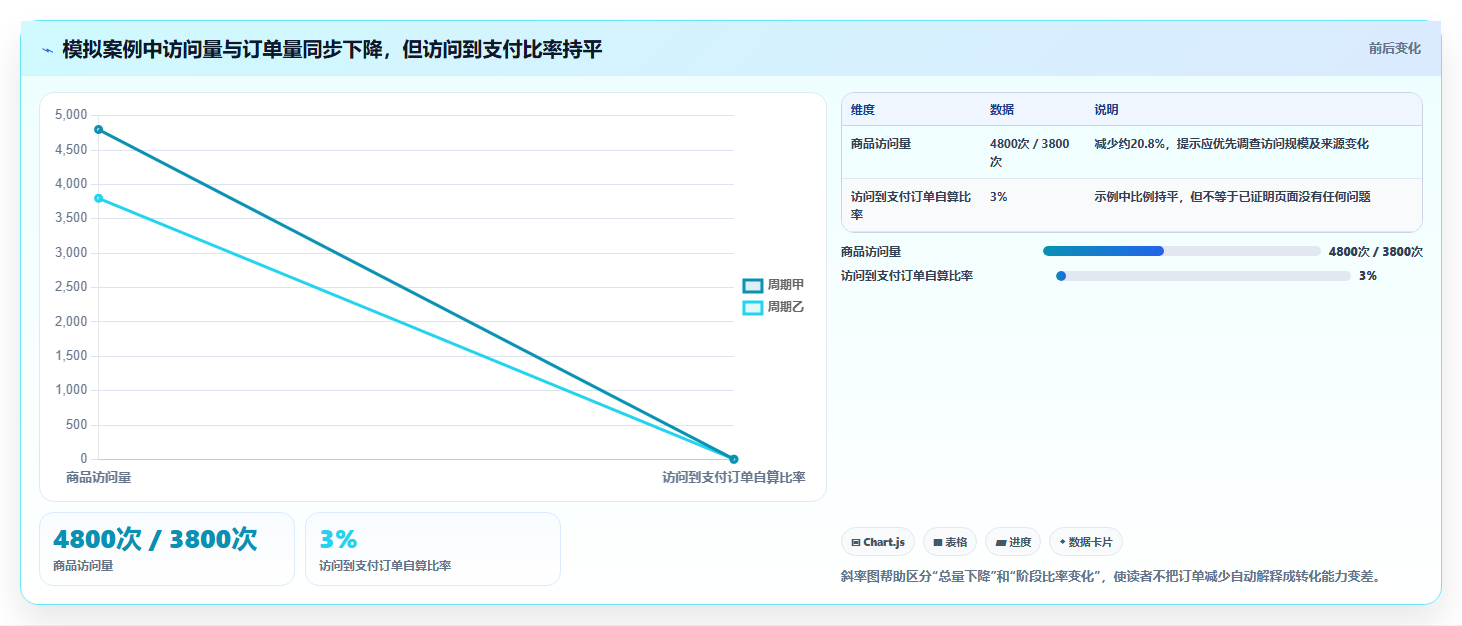Click the 周期甲 legend color box
Image resolution: width=1462 pixels, height=626 pixels.
pyautogui.click(x=753, y=285)
